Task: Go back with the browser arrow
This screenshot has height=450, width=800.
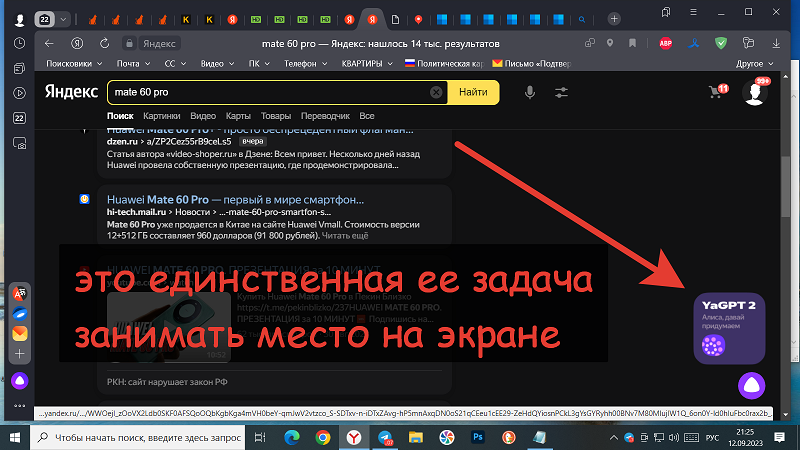Action: tap(49, 44)
